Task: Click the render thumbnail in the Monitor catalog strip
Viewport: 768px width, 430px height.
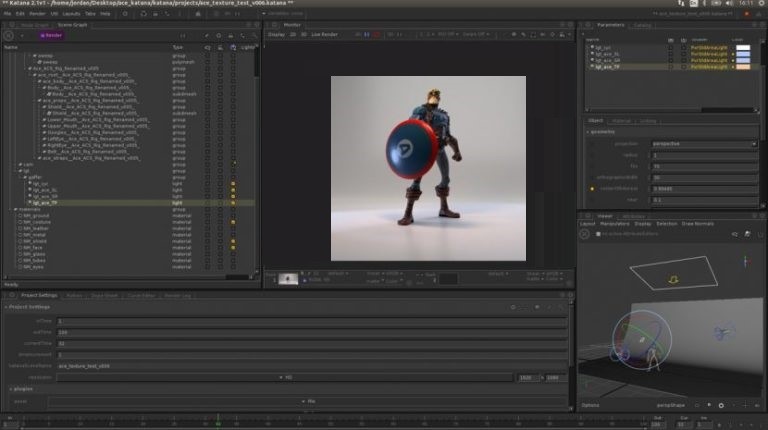Action: pyautogui.click(x=288, y=279)
